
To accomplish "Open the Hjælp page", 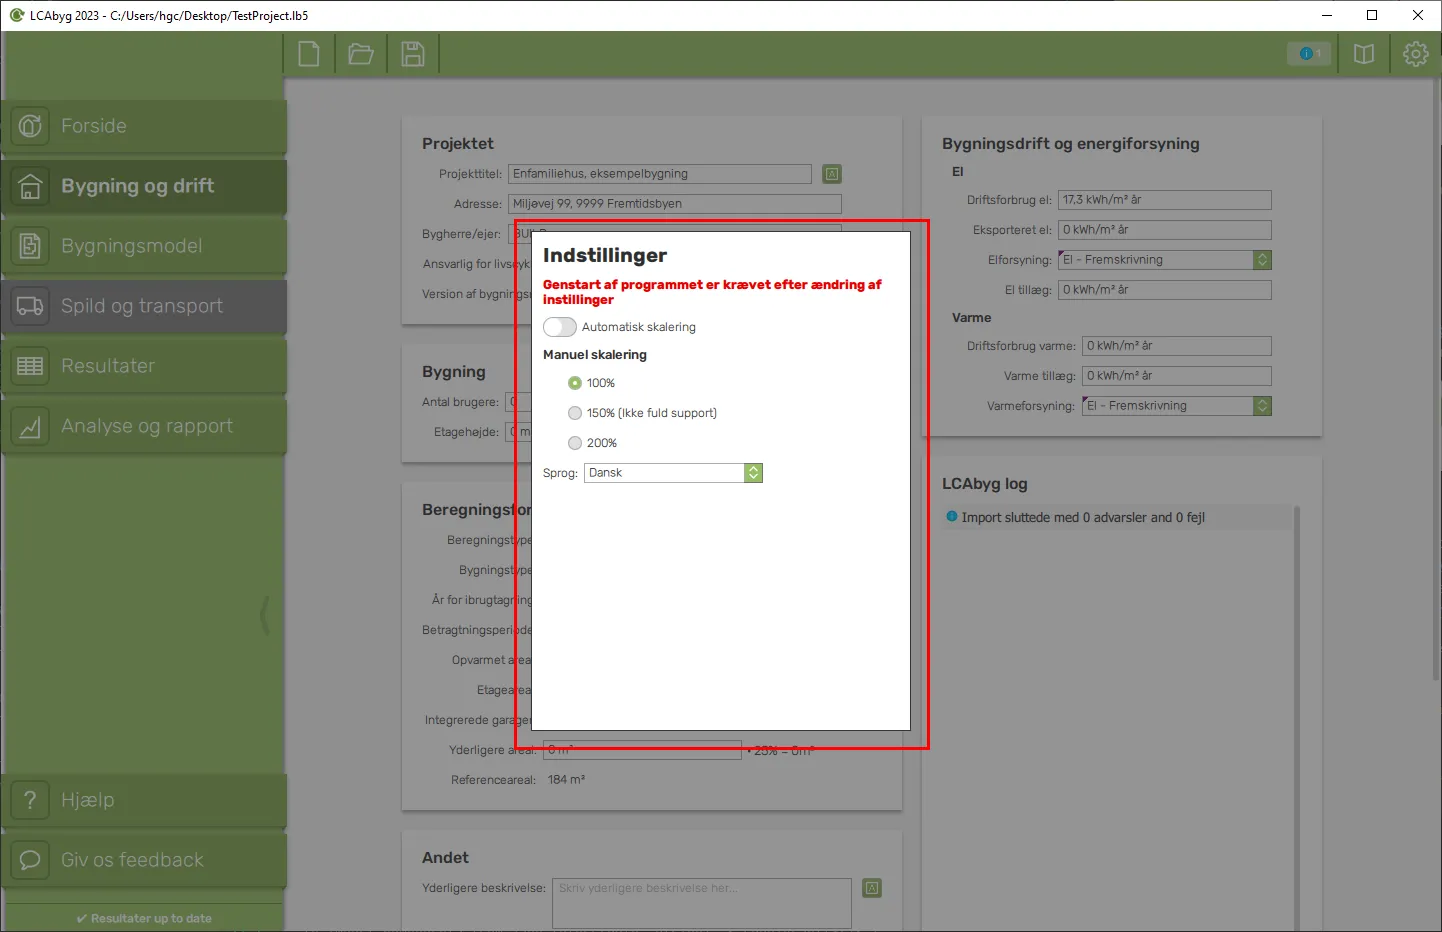I will pyautogui.click(x=144, y=800).
